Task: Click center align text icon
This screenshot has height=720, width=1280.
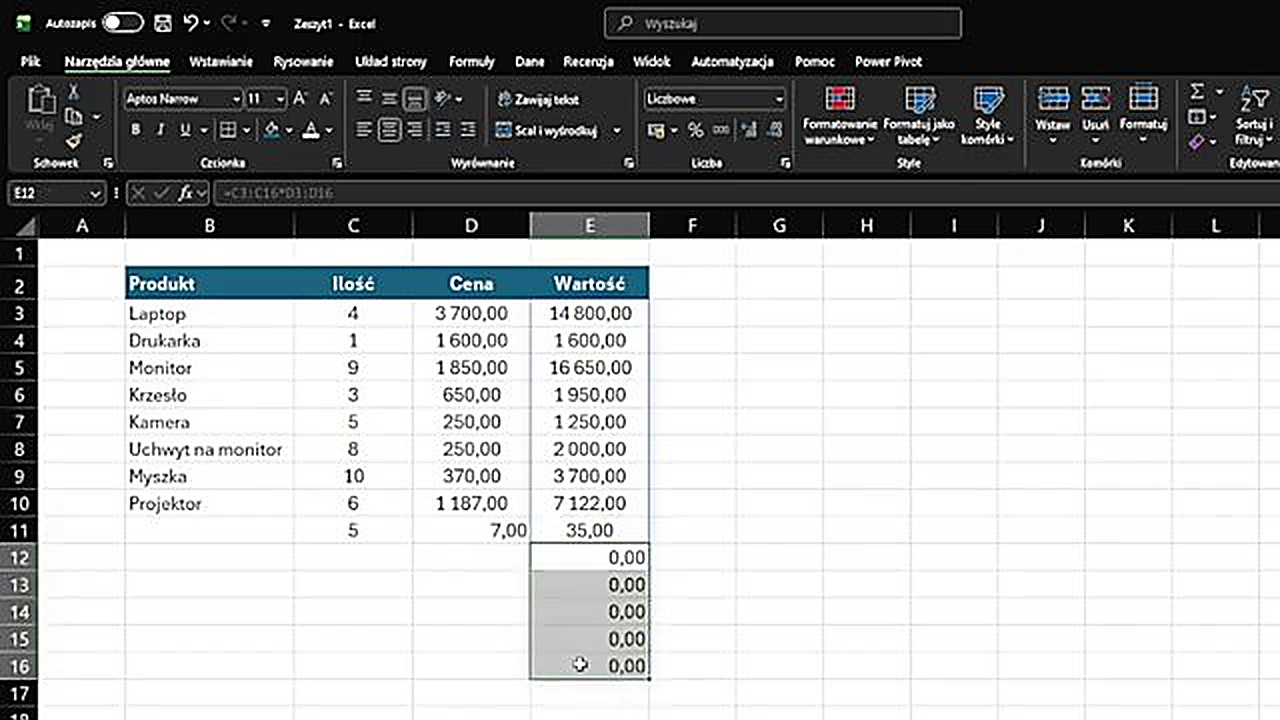Action: coord(389,130)
